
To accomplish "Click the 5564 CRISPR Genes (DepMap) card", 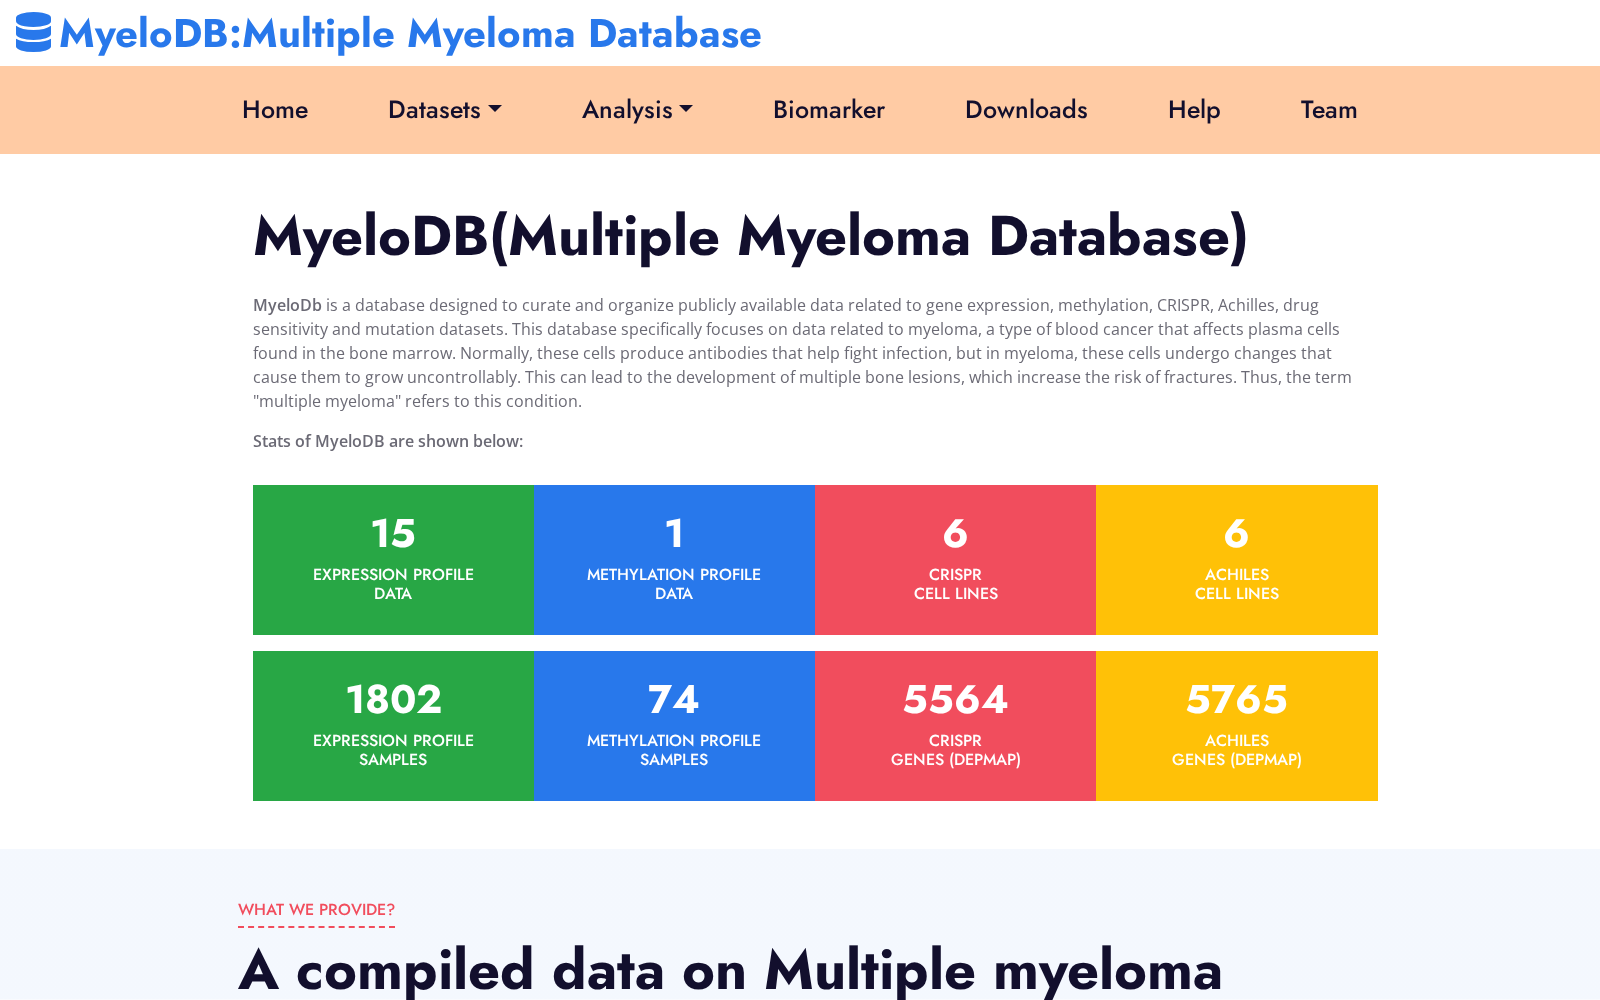I will pos(955,726).
